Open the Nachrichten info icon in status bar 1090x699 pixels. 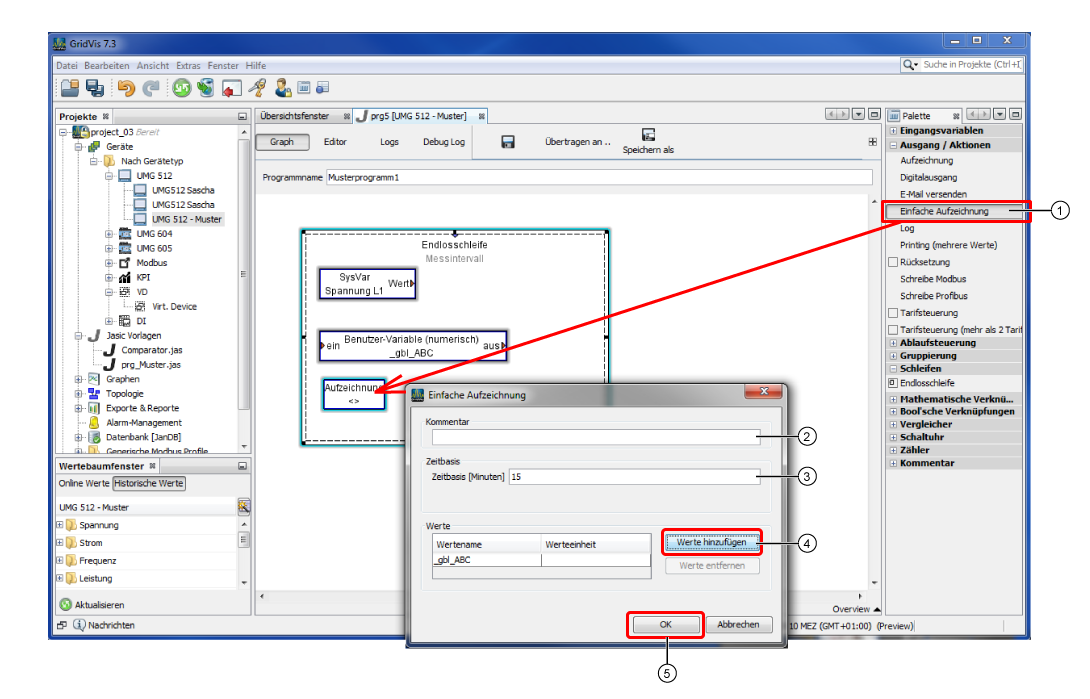(x=79, y=625)
